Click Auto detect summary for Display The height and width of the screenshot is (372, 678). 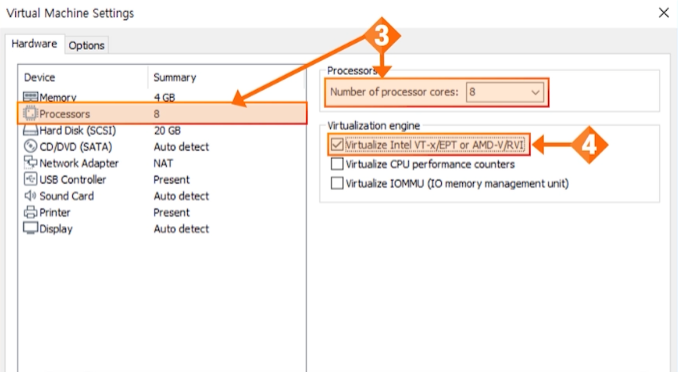(x=181, y=229)
